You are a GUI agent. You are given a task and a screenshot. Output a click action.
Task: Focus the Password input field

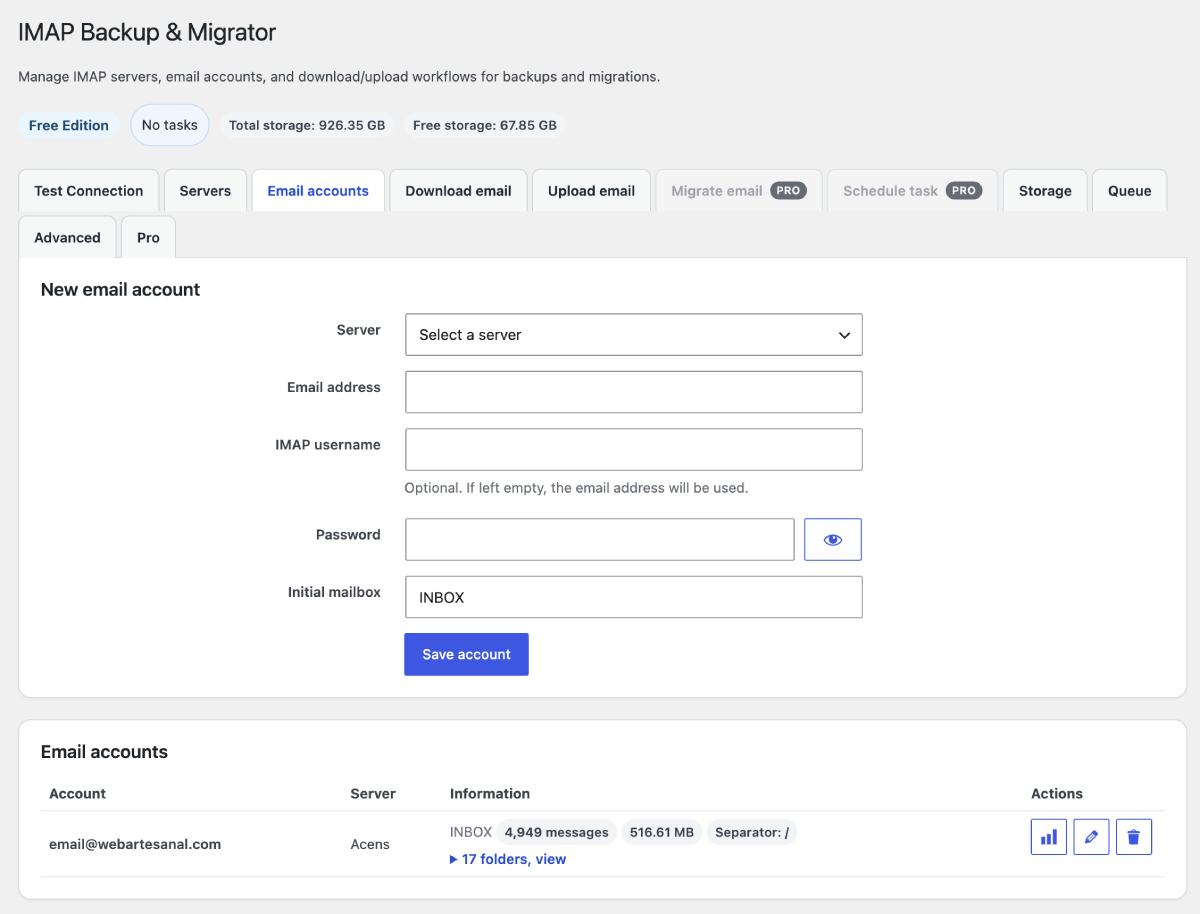(600, 540)
